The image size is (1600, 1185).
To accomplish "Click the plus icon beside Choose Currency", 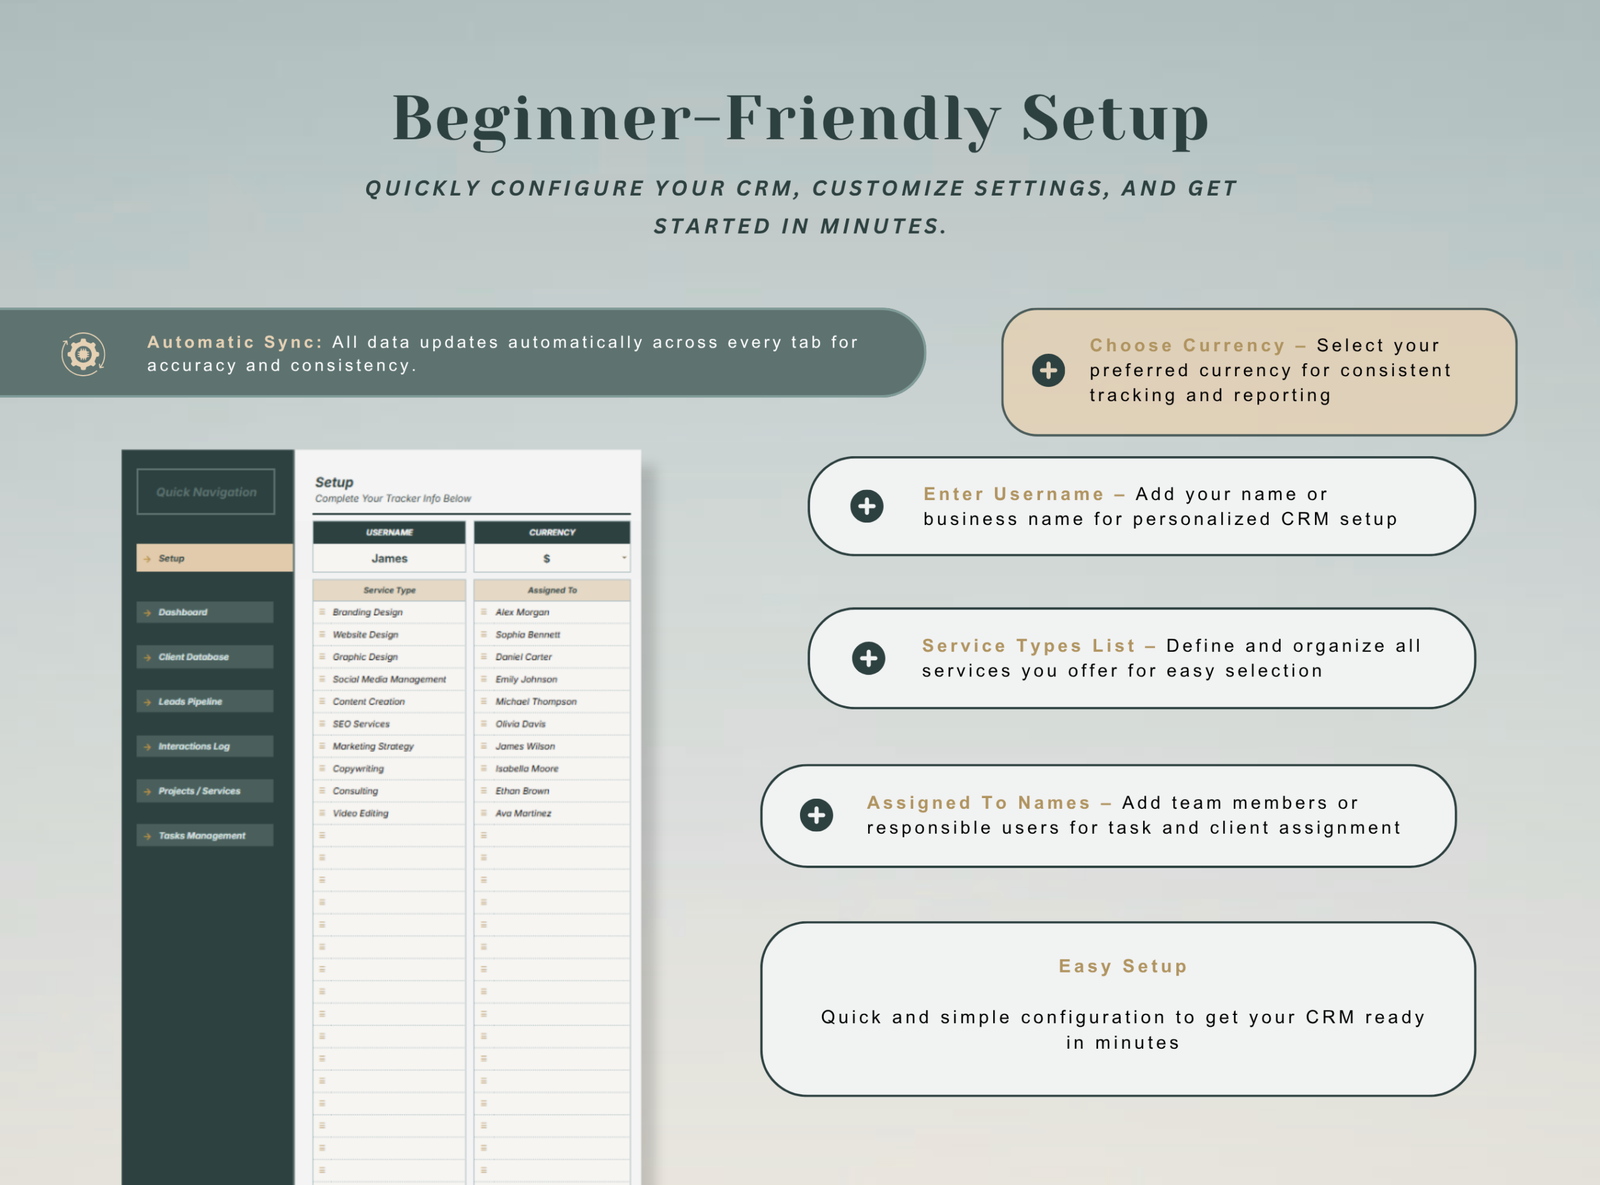I will (x=1048, y=370).
